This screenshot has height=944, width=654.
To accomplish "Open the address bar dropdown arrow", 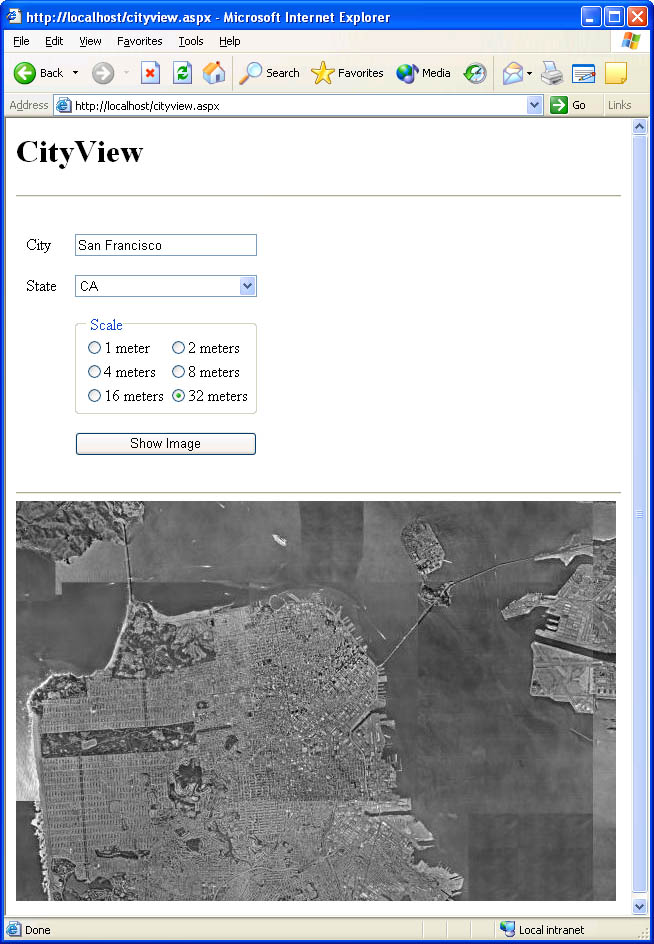I will tap(534, 105).
